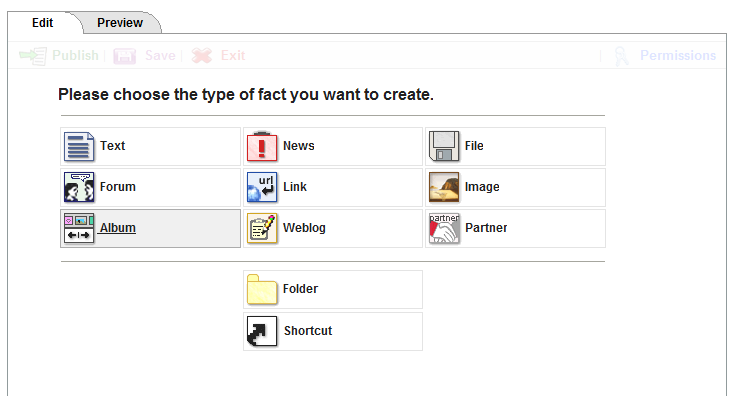Choose the Text fact type
The height and width of the screenshot is (396, 754).
tap(150, 147)
